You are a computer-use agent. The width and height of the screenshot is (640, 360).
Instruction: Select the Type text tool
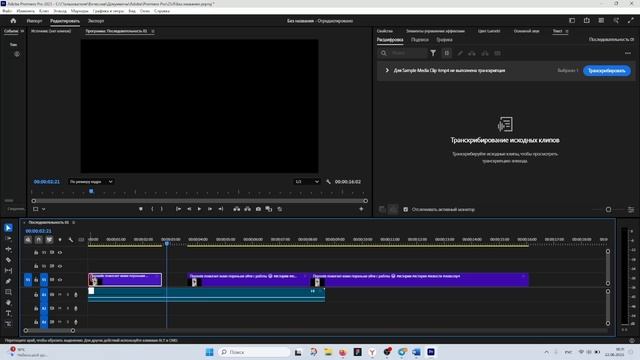(8, 313)
